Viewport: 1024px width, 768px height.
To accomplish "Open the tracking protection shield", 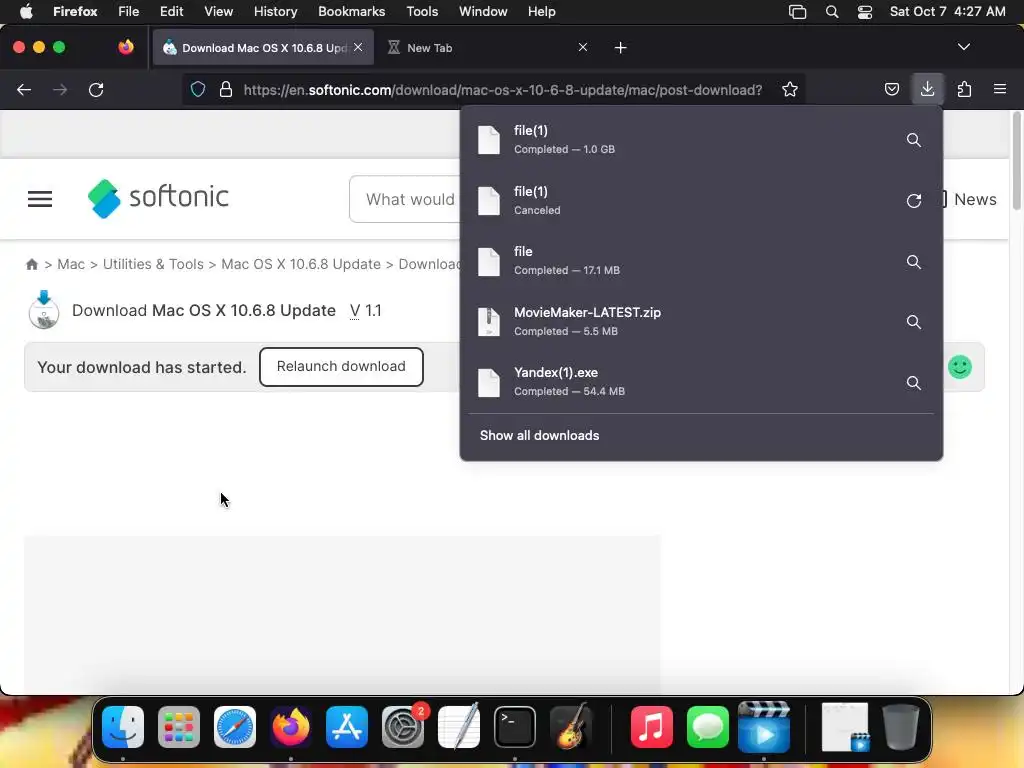I will (198, 89).
